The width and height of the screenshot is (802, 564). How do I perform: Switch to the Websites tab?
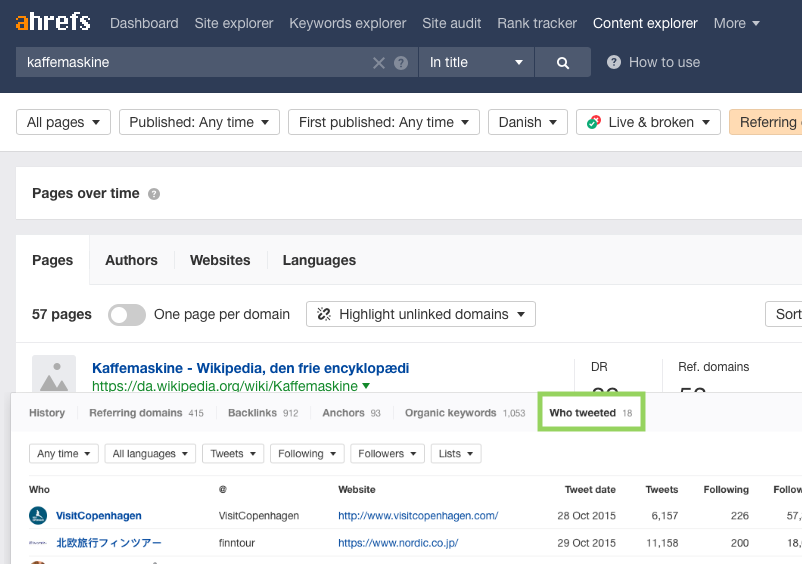click(x=220, y=260)
